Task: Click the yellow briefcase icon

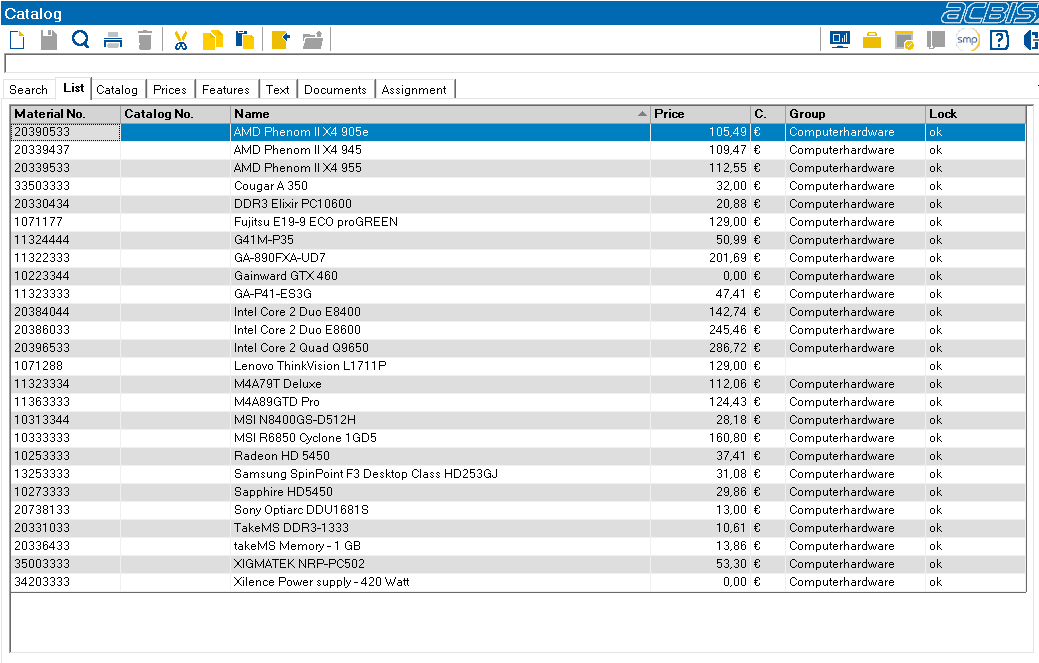Action: click(x=872, y=41)
